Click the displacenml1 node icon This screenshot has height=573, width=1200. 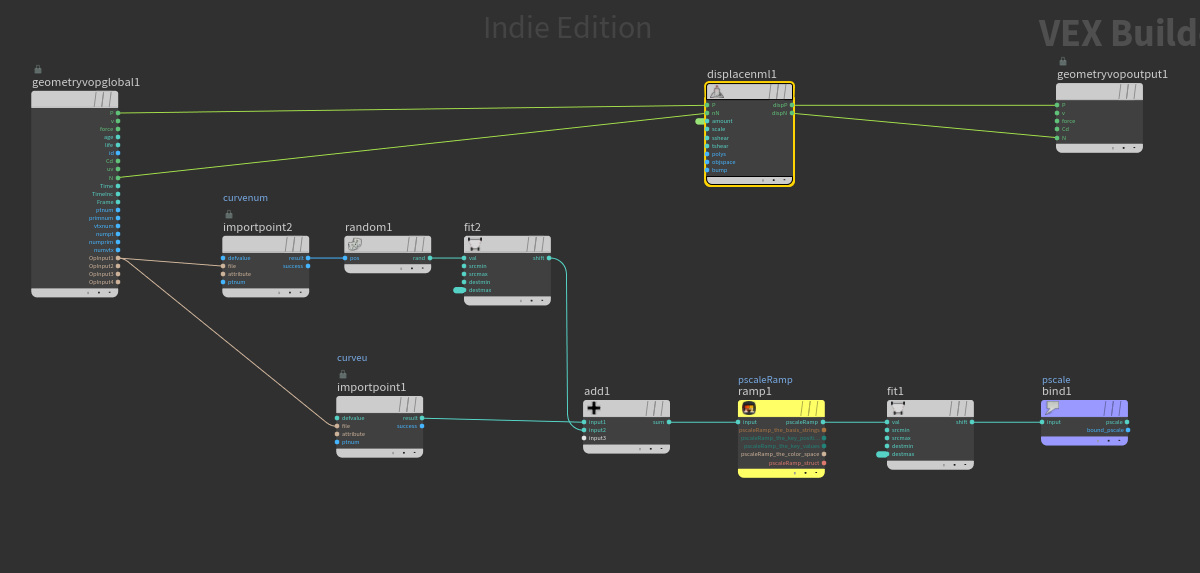[x=716, y=91]
